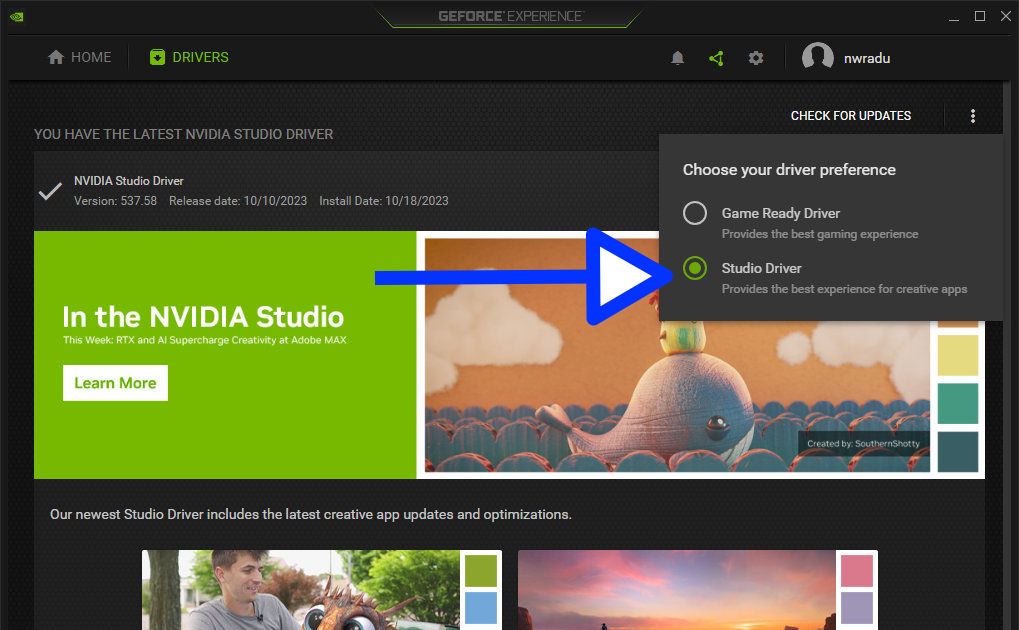Screen dimensions: 1019x630
Task: Switch to the Drivers tab
Action: (200, 58)
